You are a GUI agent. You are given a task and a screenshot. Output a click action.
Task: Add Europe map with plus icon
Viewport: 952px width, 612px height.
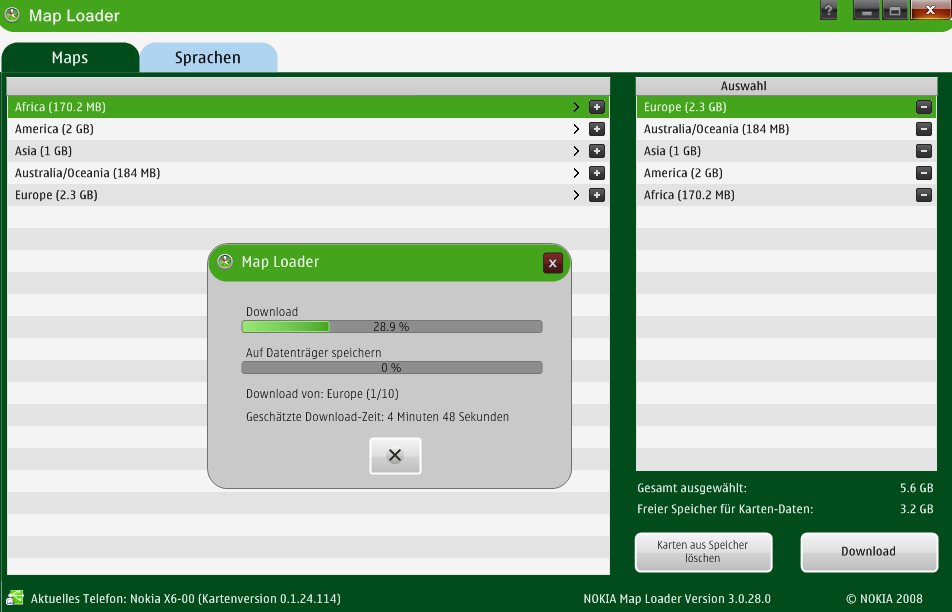pyautogui.click(x=597, y=195)
